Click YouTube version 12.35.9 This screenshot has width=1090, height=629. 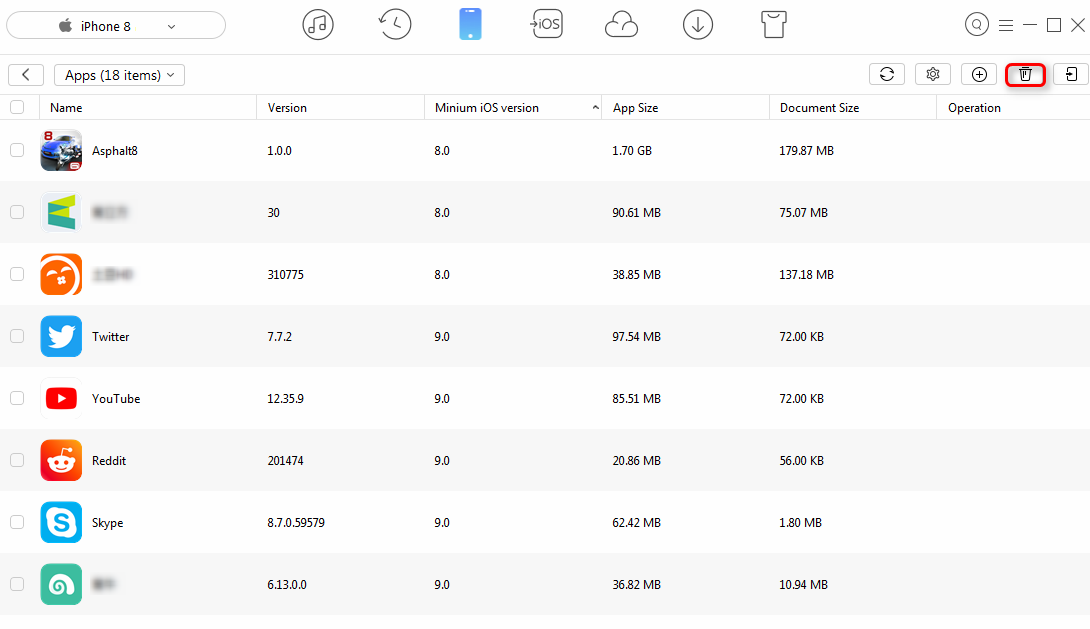[286, 399]
